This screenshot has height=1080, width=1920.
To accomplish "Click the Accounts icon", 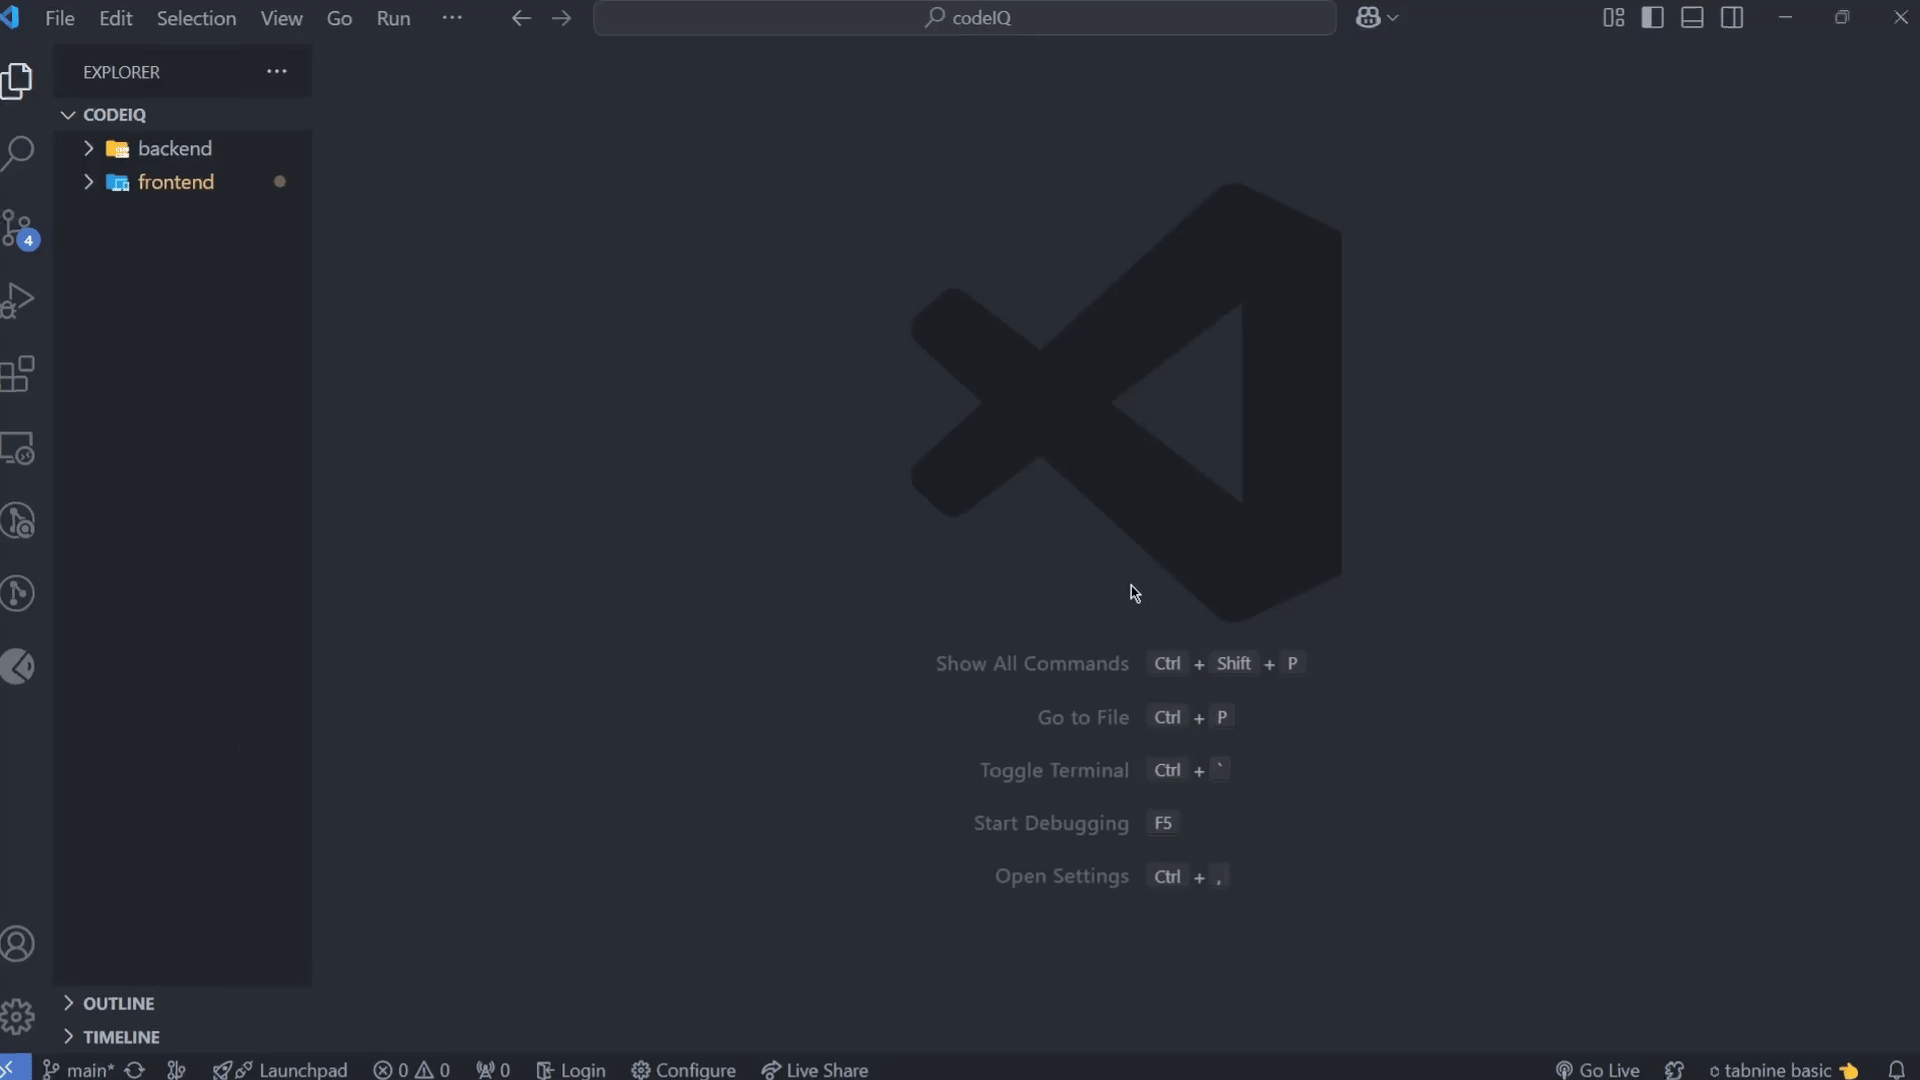I will point(18,944).
